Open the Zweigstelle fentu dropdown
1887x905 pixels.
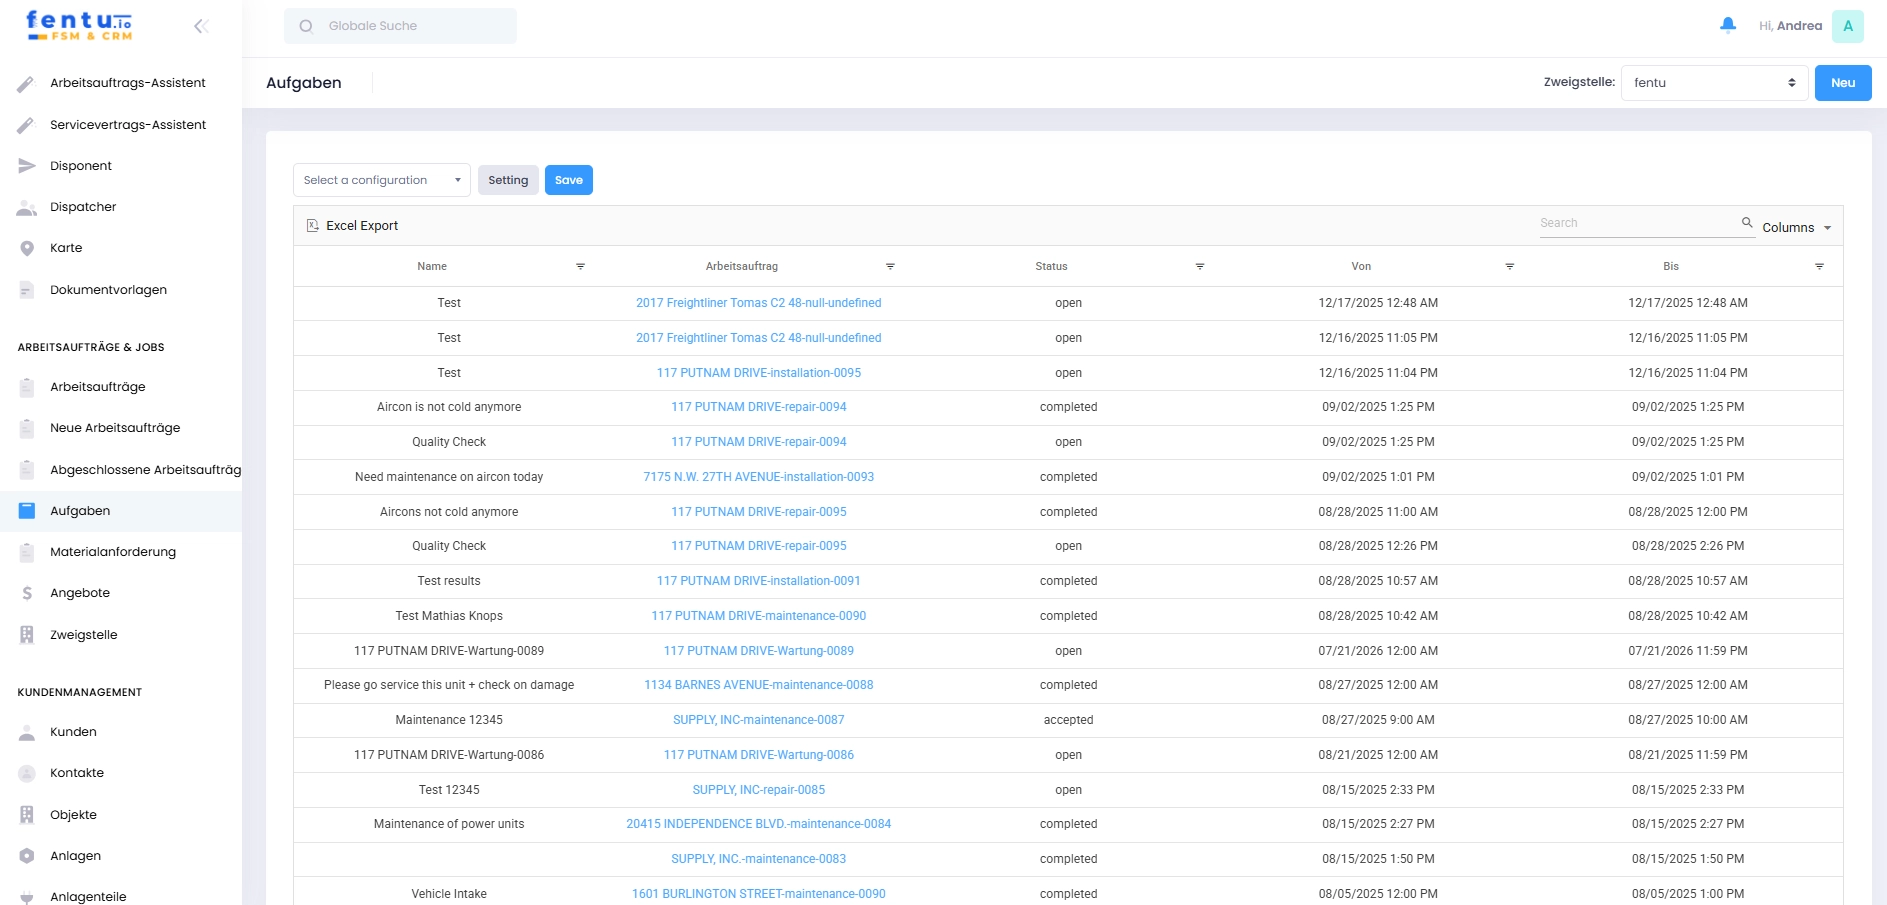[x=1714, y=83]
